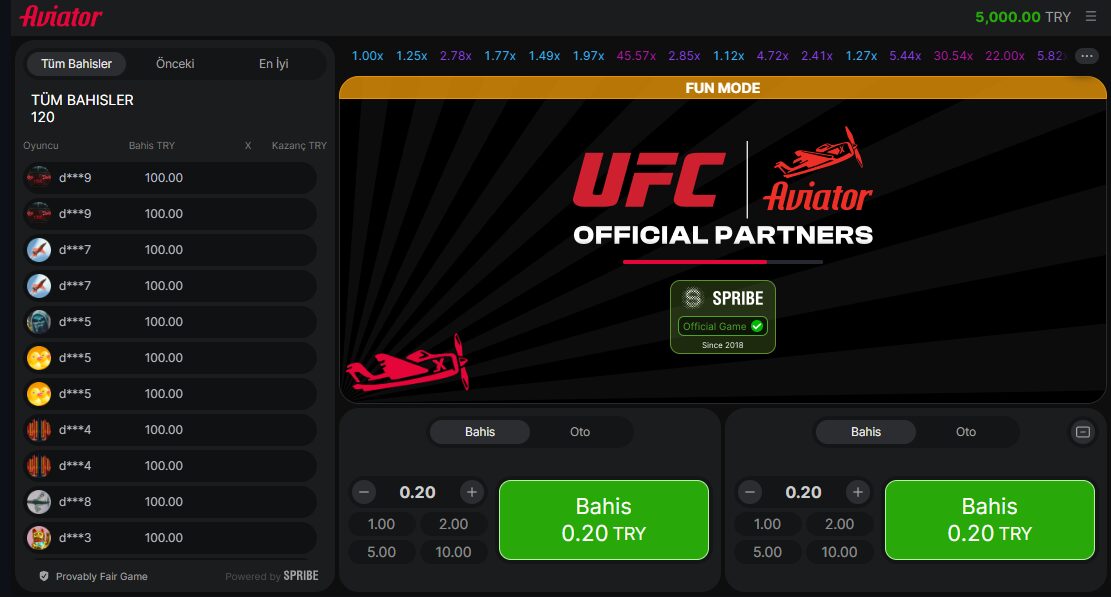Expand the round history with the three-dots button
The width and height of the screenshot is (1111, 597).
tap(1087, 56)
